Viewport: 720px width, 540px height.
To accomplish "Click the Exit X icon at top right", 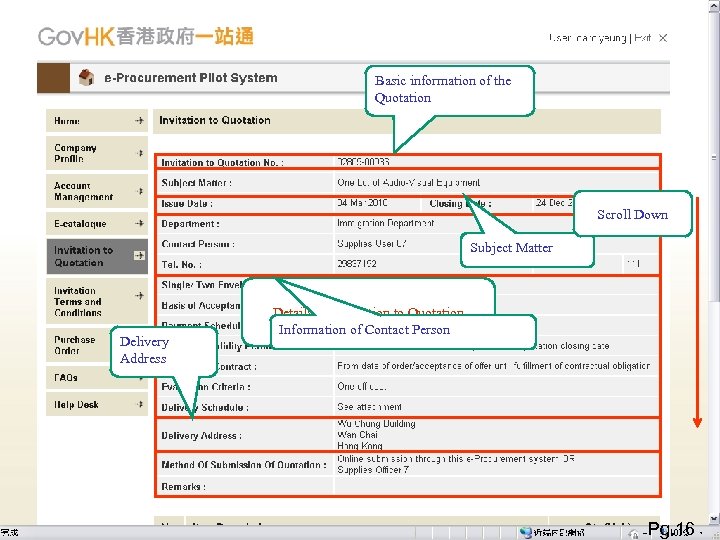I will [x=663, y=38].
